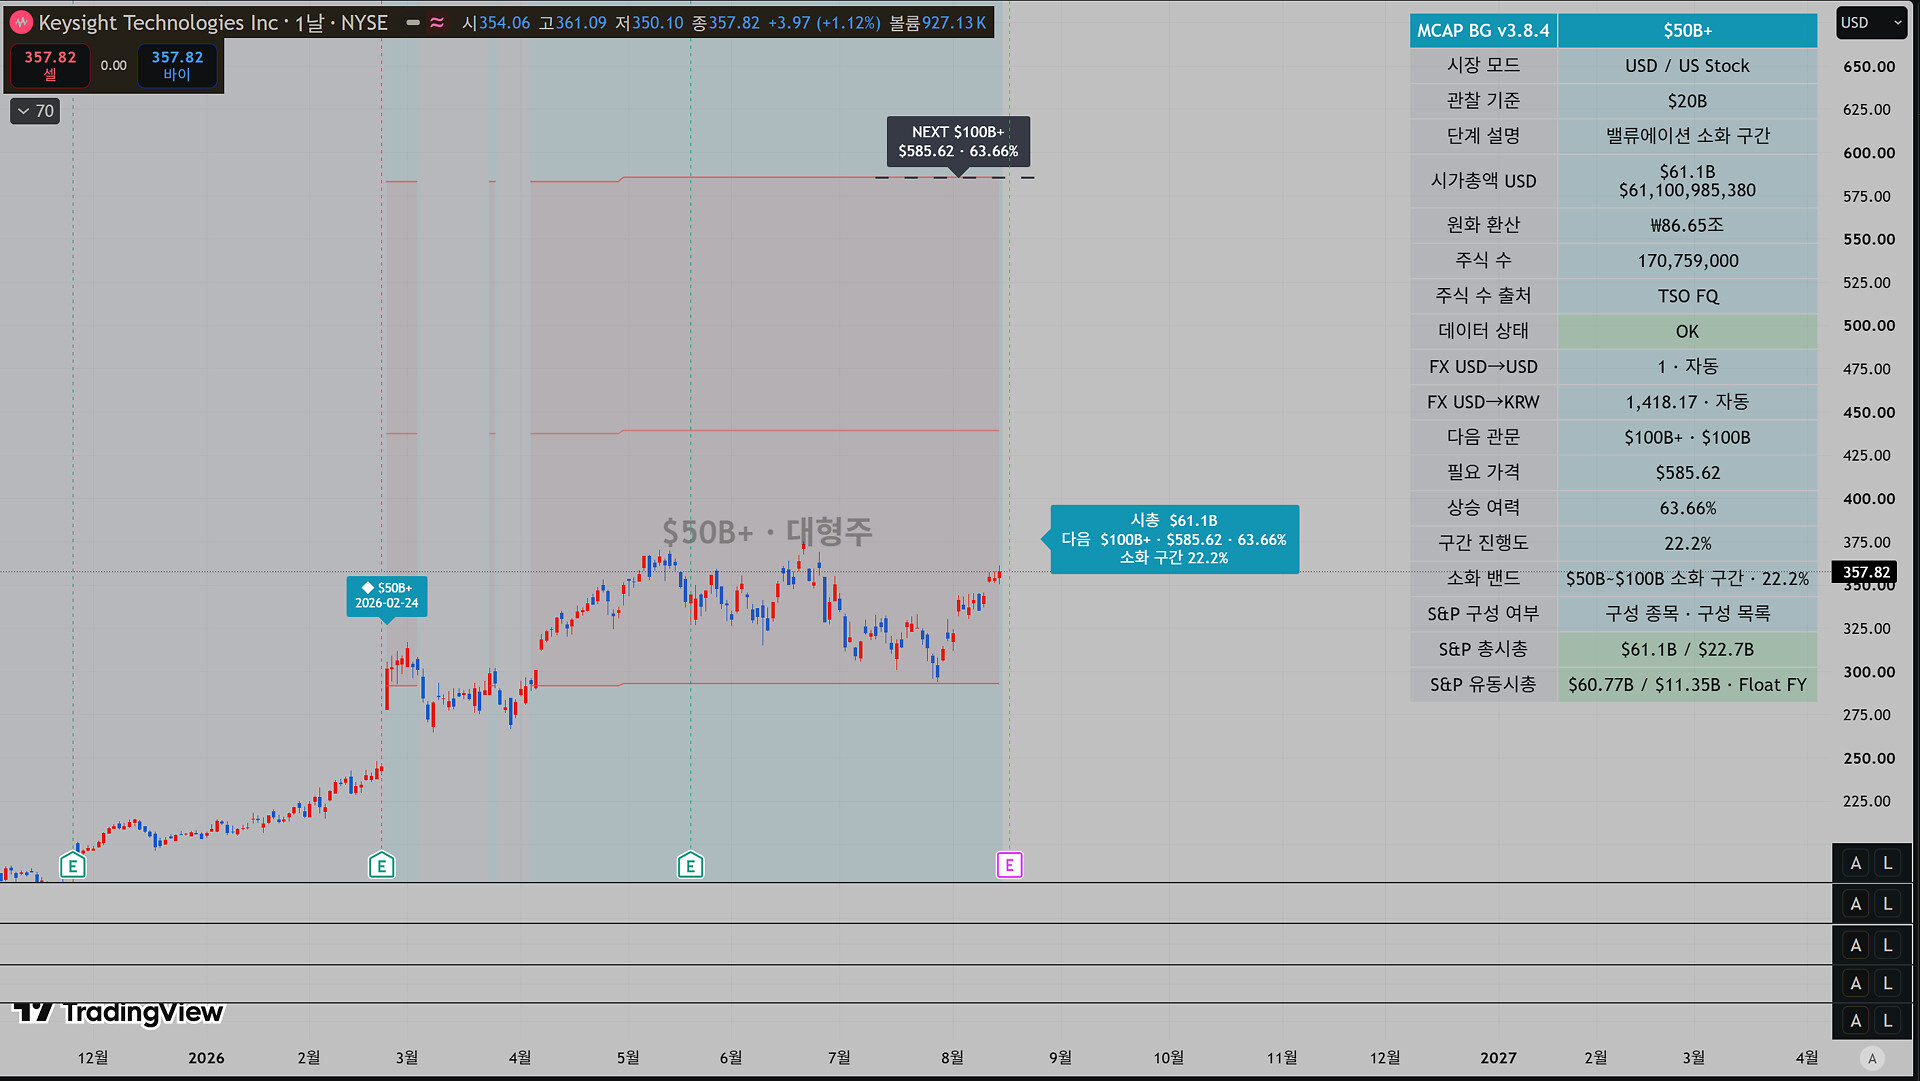This screenshot has width=1920, height=1081.
Task: Click the 357.82 current price axis label
Action: point(1866,572)
